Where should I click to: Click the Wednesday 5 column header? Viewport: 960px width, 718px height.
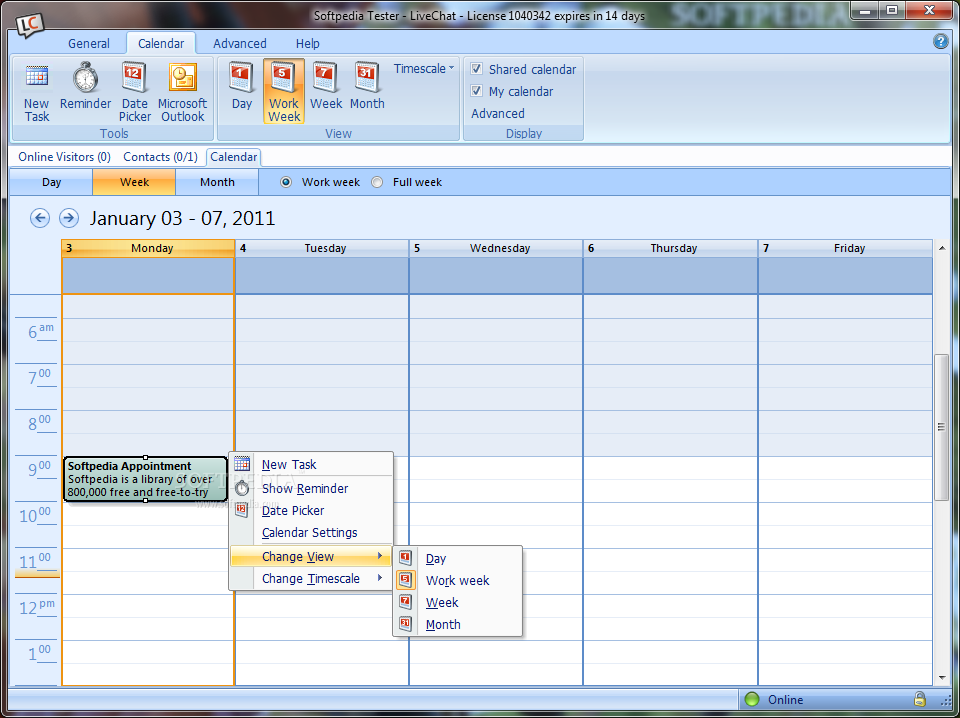496,248
